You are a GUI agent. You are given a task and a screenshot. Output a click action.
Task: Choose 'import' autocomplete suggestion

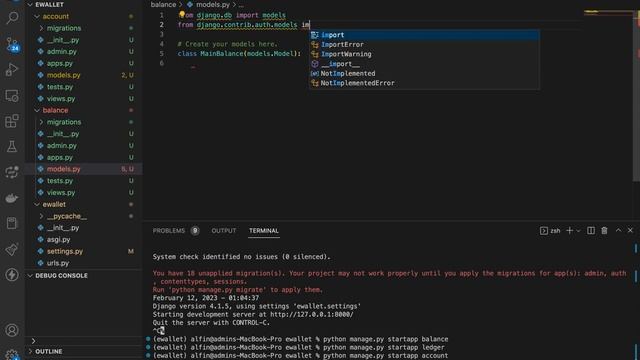click(x=424, y=35)
